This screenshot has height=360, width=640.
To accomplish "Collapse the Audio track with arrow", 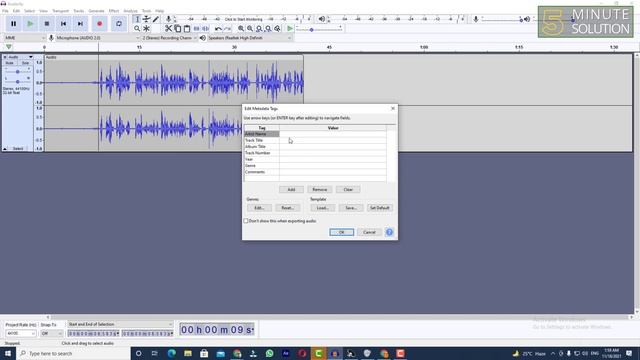I will (x=5, y=149).
